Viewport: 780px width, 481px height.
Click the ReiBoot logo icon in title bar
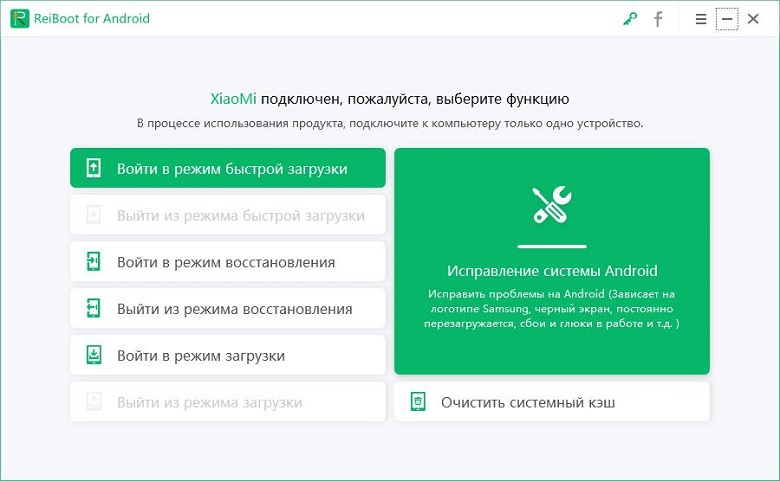click(20, 18)
